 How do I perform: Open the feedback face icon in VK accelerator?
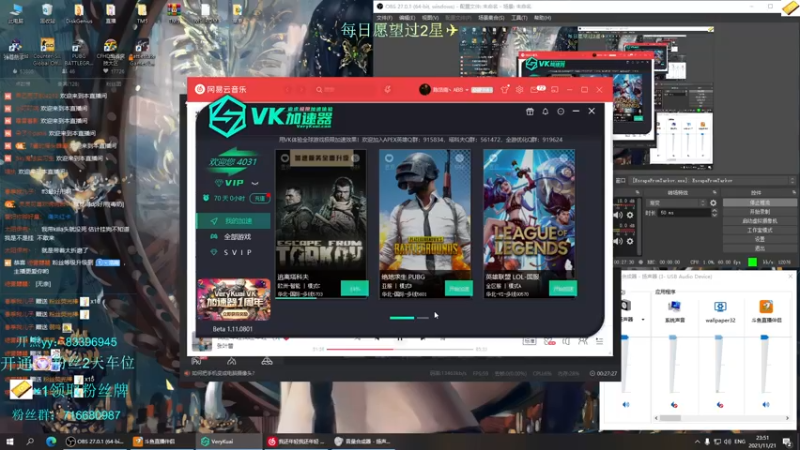coord(561,111)
